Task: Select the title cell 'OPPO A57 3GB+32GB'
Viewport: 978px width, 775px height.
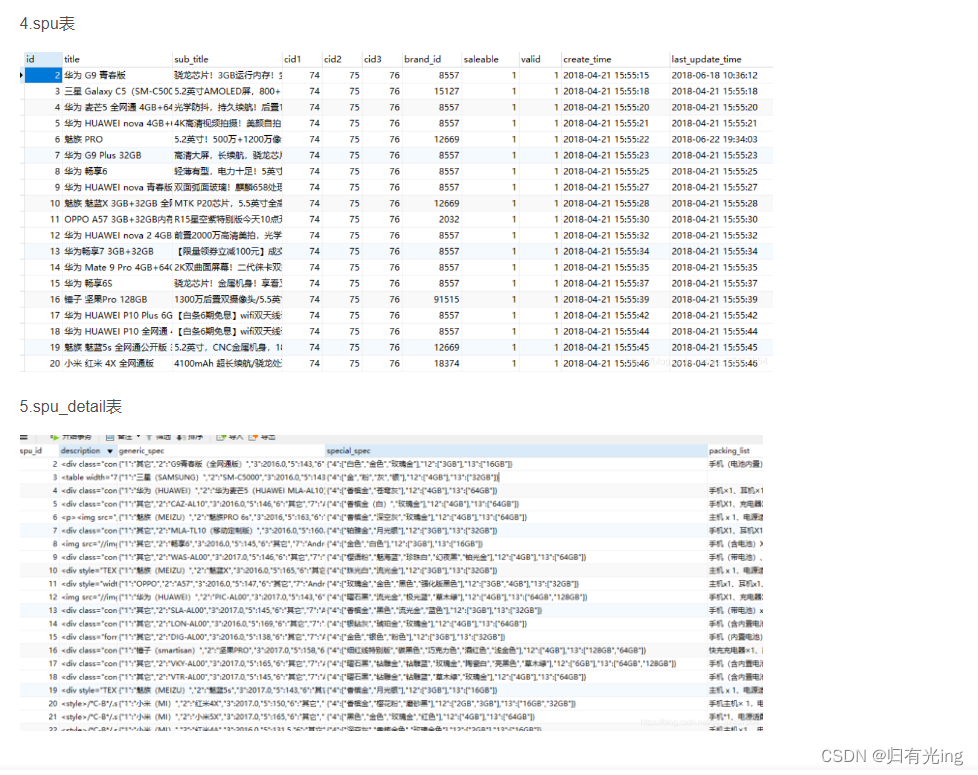Action: pyautogui.click(x=117, y=219)
